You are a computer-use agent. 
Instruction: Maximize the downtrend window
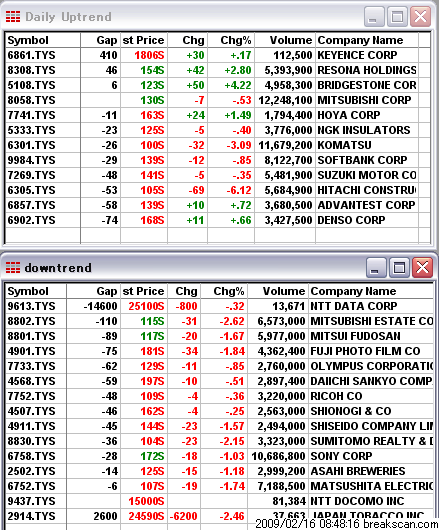pos(399,268)
